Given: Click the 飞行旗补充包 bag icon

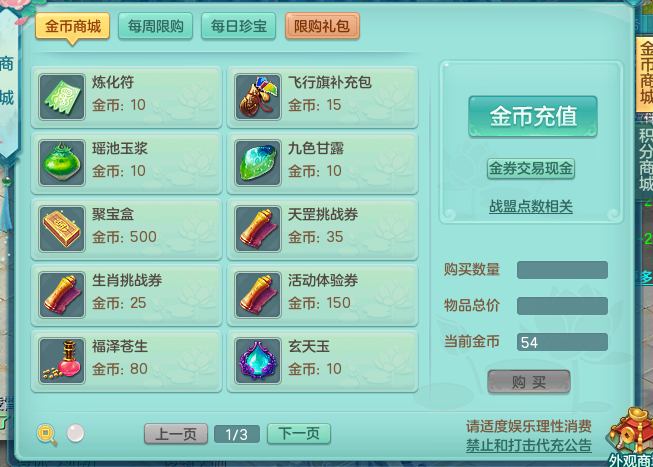Looking at the screenshot, I should pyautogui.click(x=258, y=97).
